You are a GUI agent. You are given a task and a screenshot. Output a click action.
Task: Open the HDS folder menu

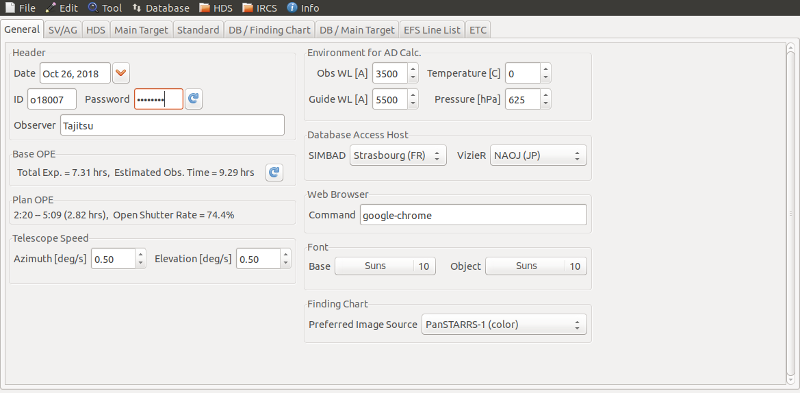click(215, 8)
